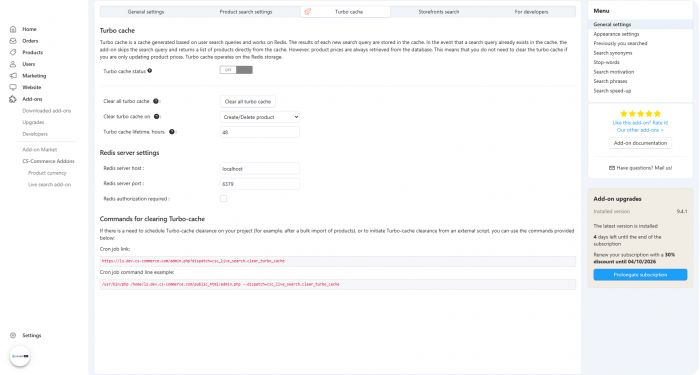Image resolution: width=700 pixels, height=375 pixels.
Task: Focus the Redis server host field
Action: (259, 169)
